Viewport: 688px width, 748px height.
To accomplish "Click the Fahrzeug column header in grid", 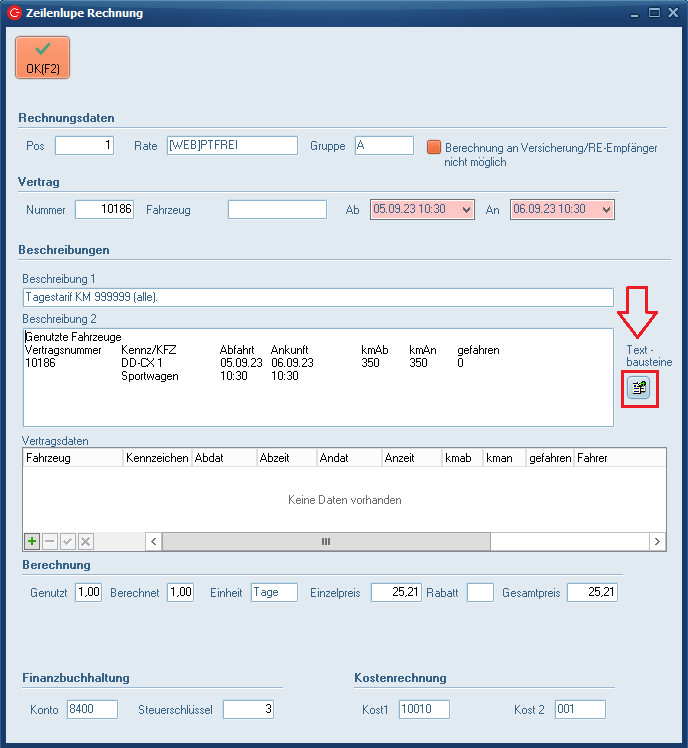I will [x=72, y=458].
